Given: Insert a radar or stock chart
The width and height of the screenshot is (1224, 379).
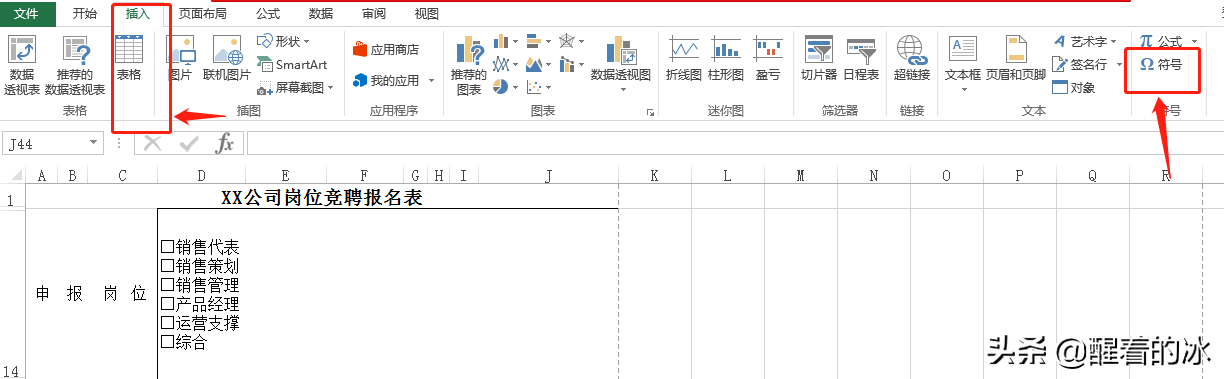Looking at the screenshot, I should pos(572,41).
